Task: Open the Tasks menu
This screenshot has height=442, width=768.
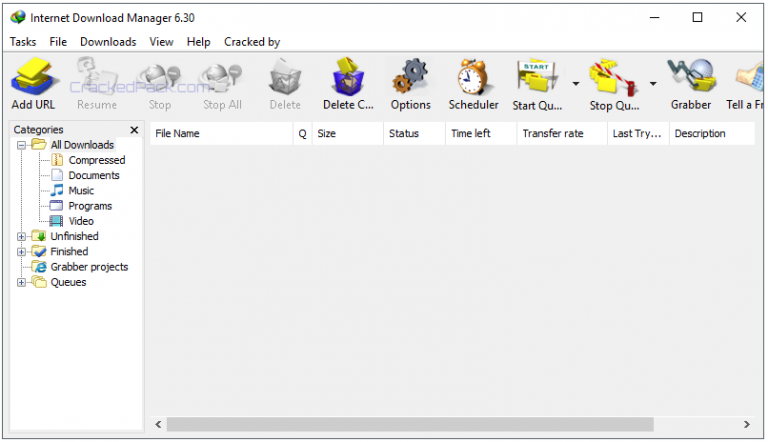Action: pyautogui.click(x=23, y=42)
